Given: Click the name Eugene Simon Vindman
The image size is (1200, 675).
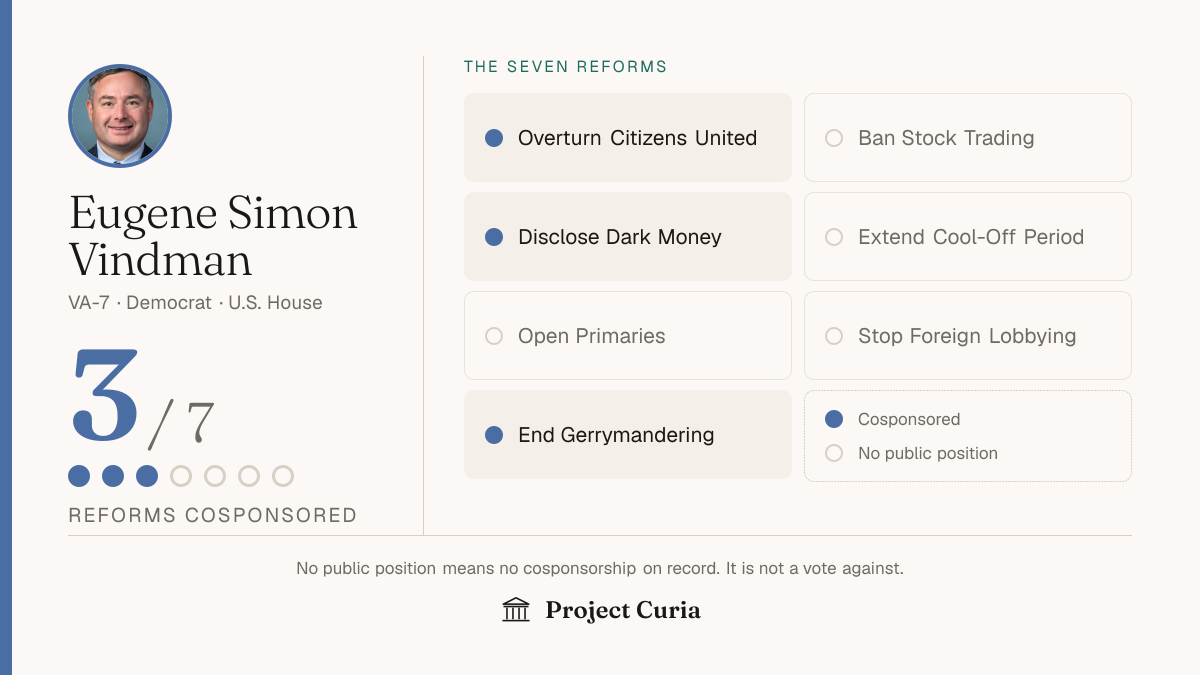Looking at the screenshot, I should (x=213, y=236).
